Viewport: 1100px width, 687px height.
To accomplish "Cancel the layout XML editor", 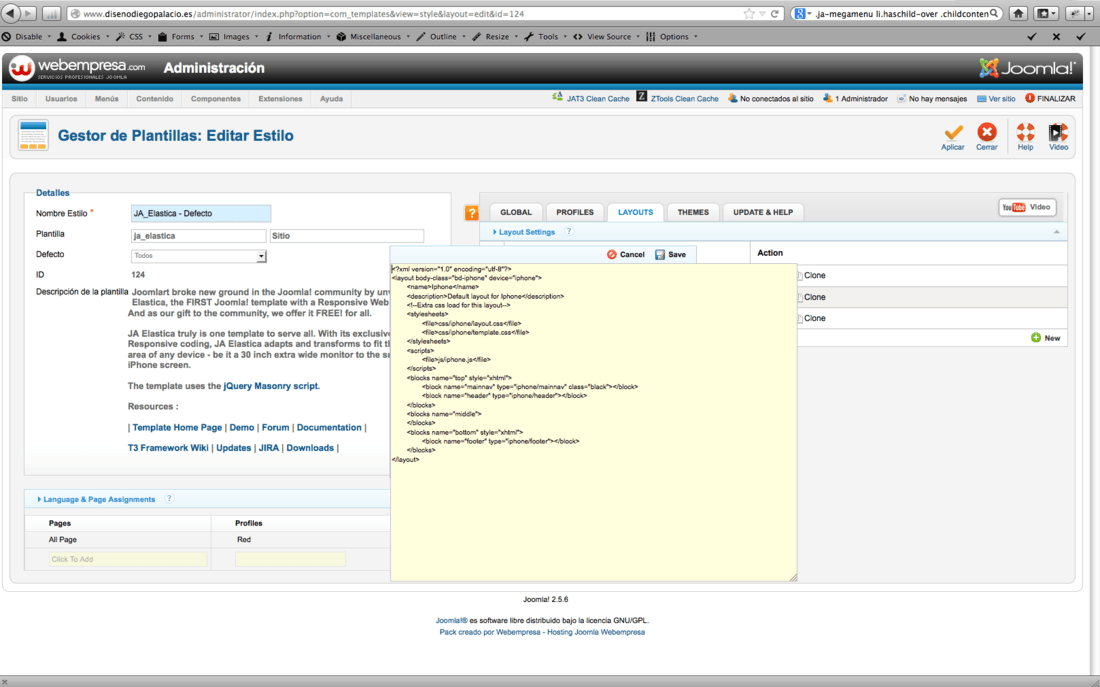I will pos(626,255).
